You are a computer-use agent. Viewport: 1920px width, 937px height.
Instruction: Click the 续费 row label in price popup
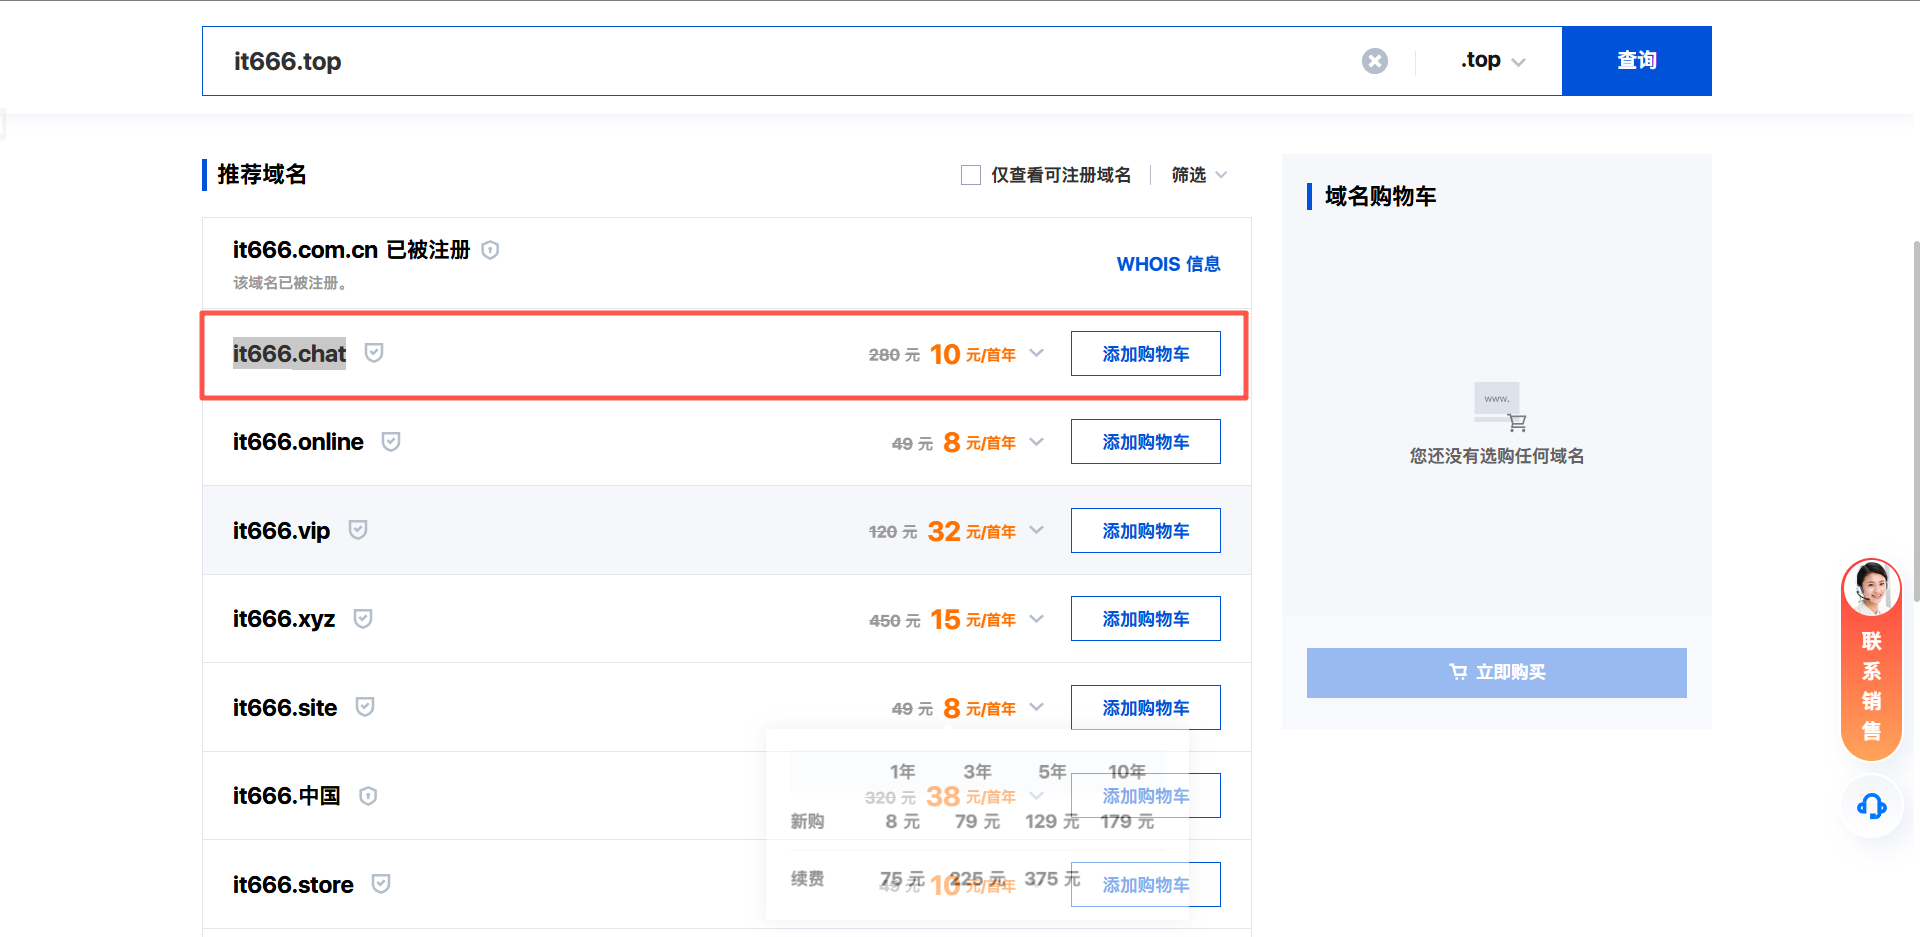807,878
